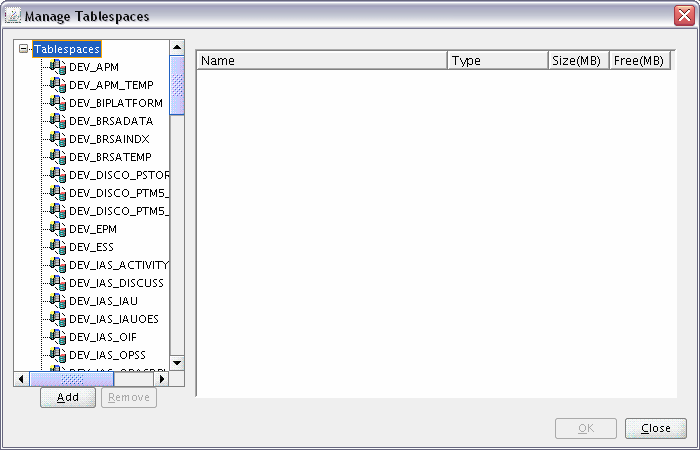700x450 pixels.
Task: Select DEV_APM in the tree
Action: 94,67
